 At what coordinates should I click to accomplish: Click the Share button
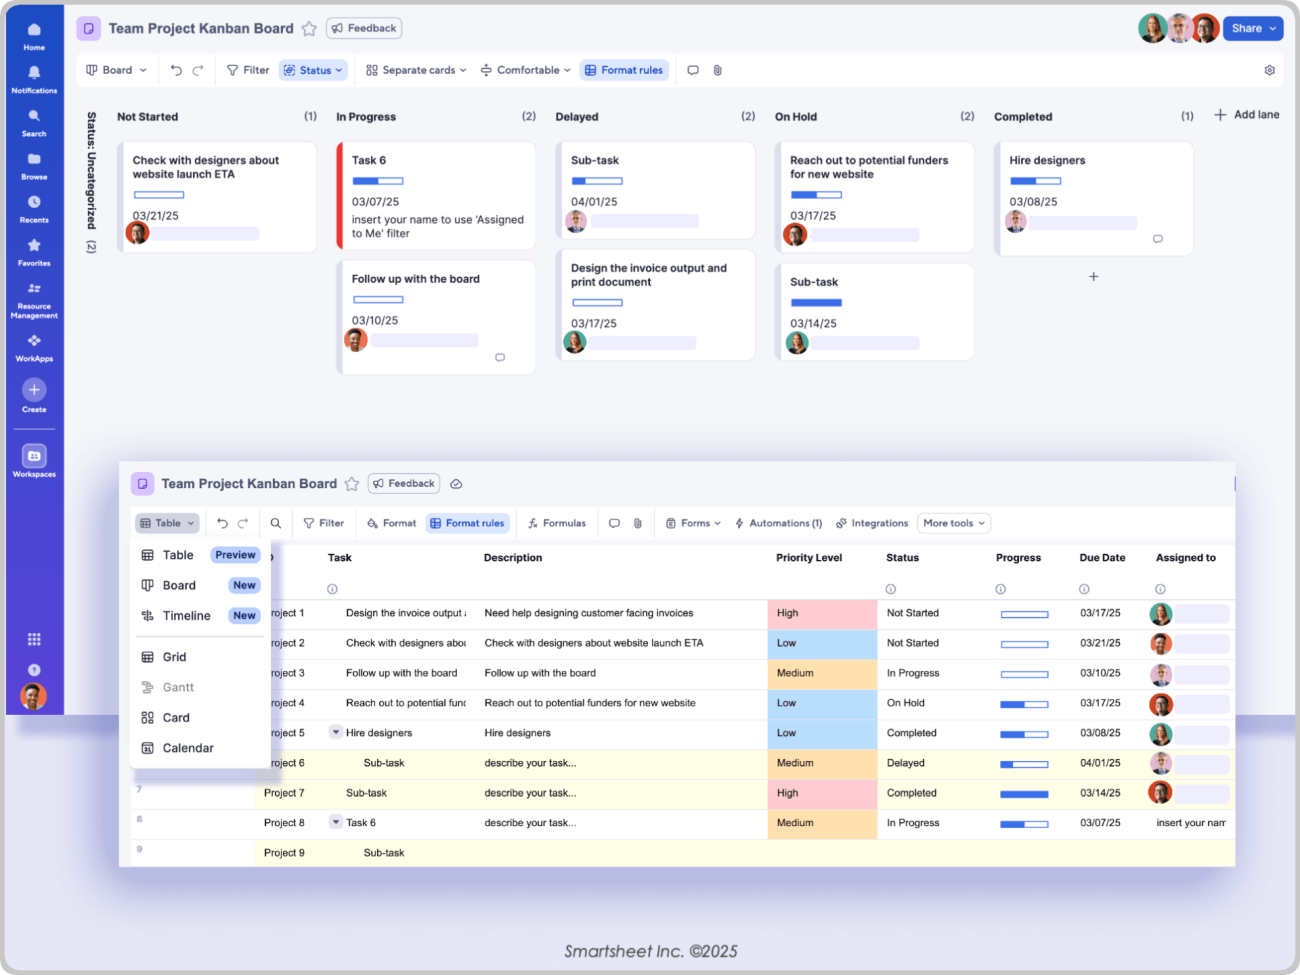tap(1252, 28)
